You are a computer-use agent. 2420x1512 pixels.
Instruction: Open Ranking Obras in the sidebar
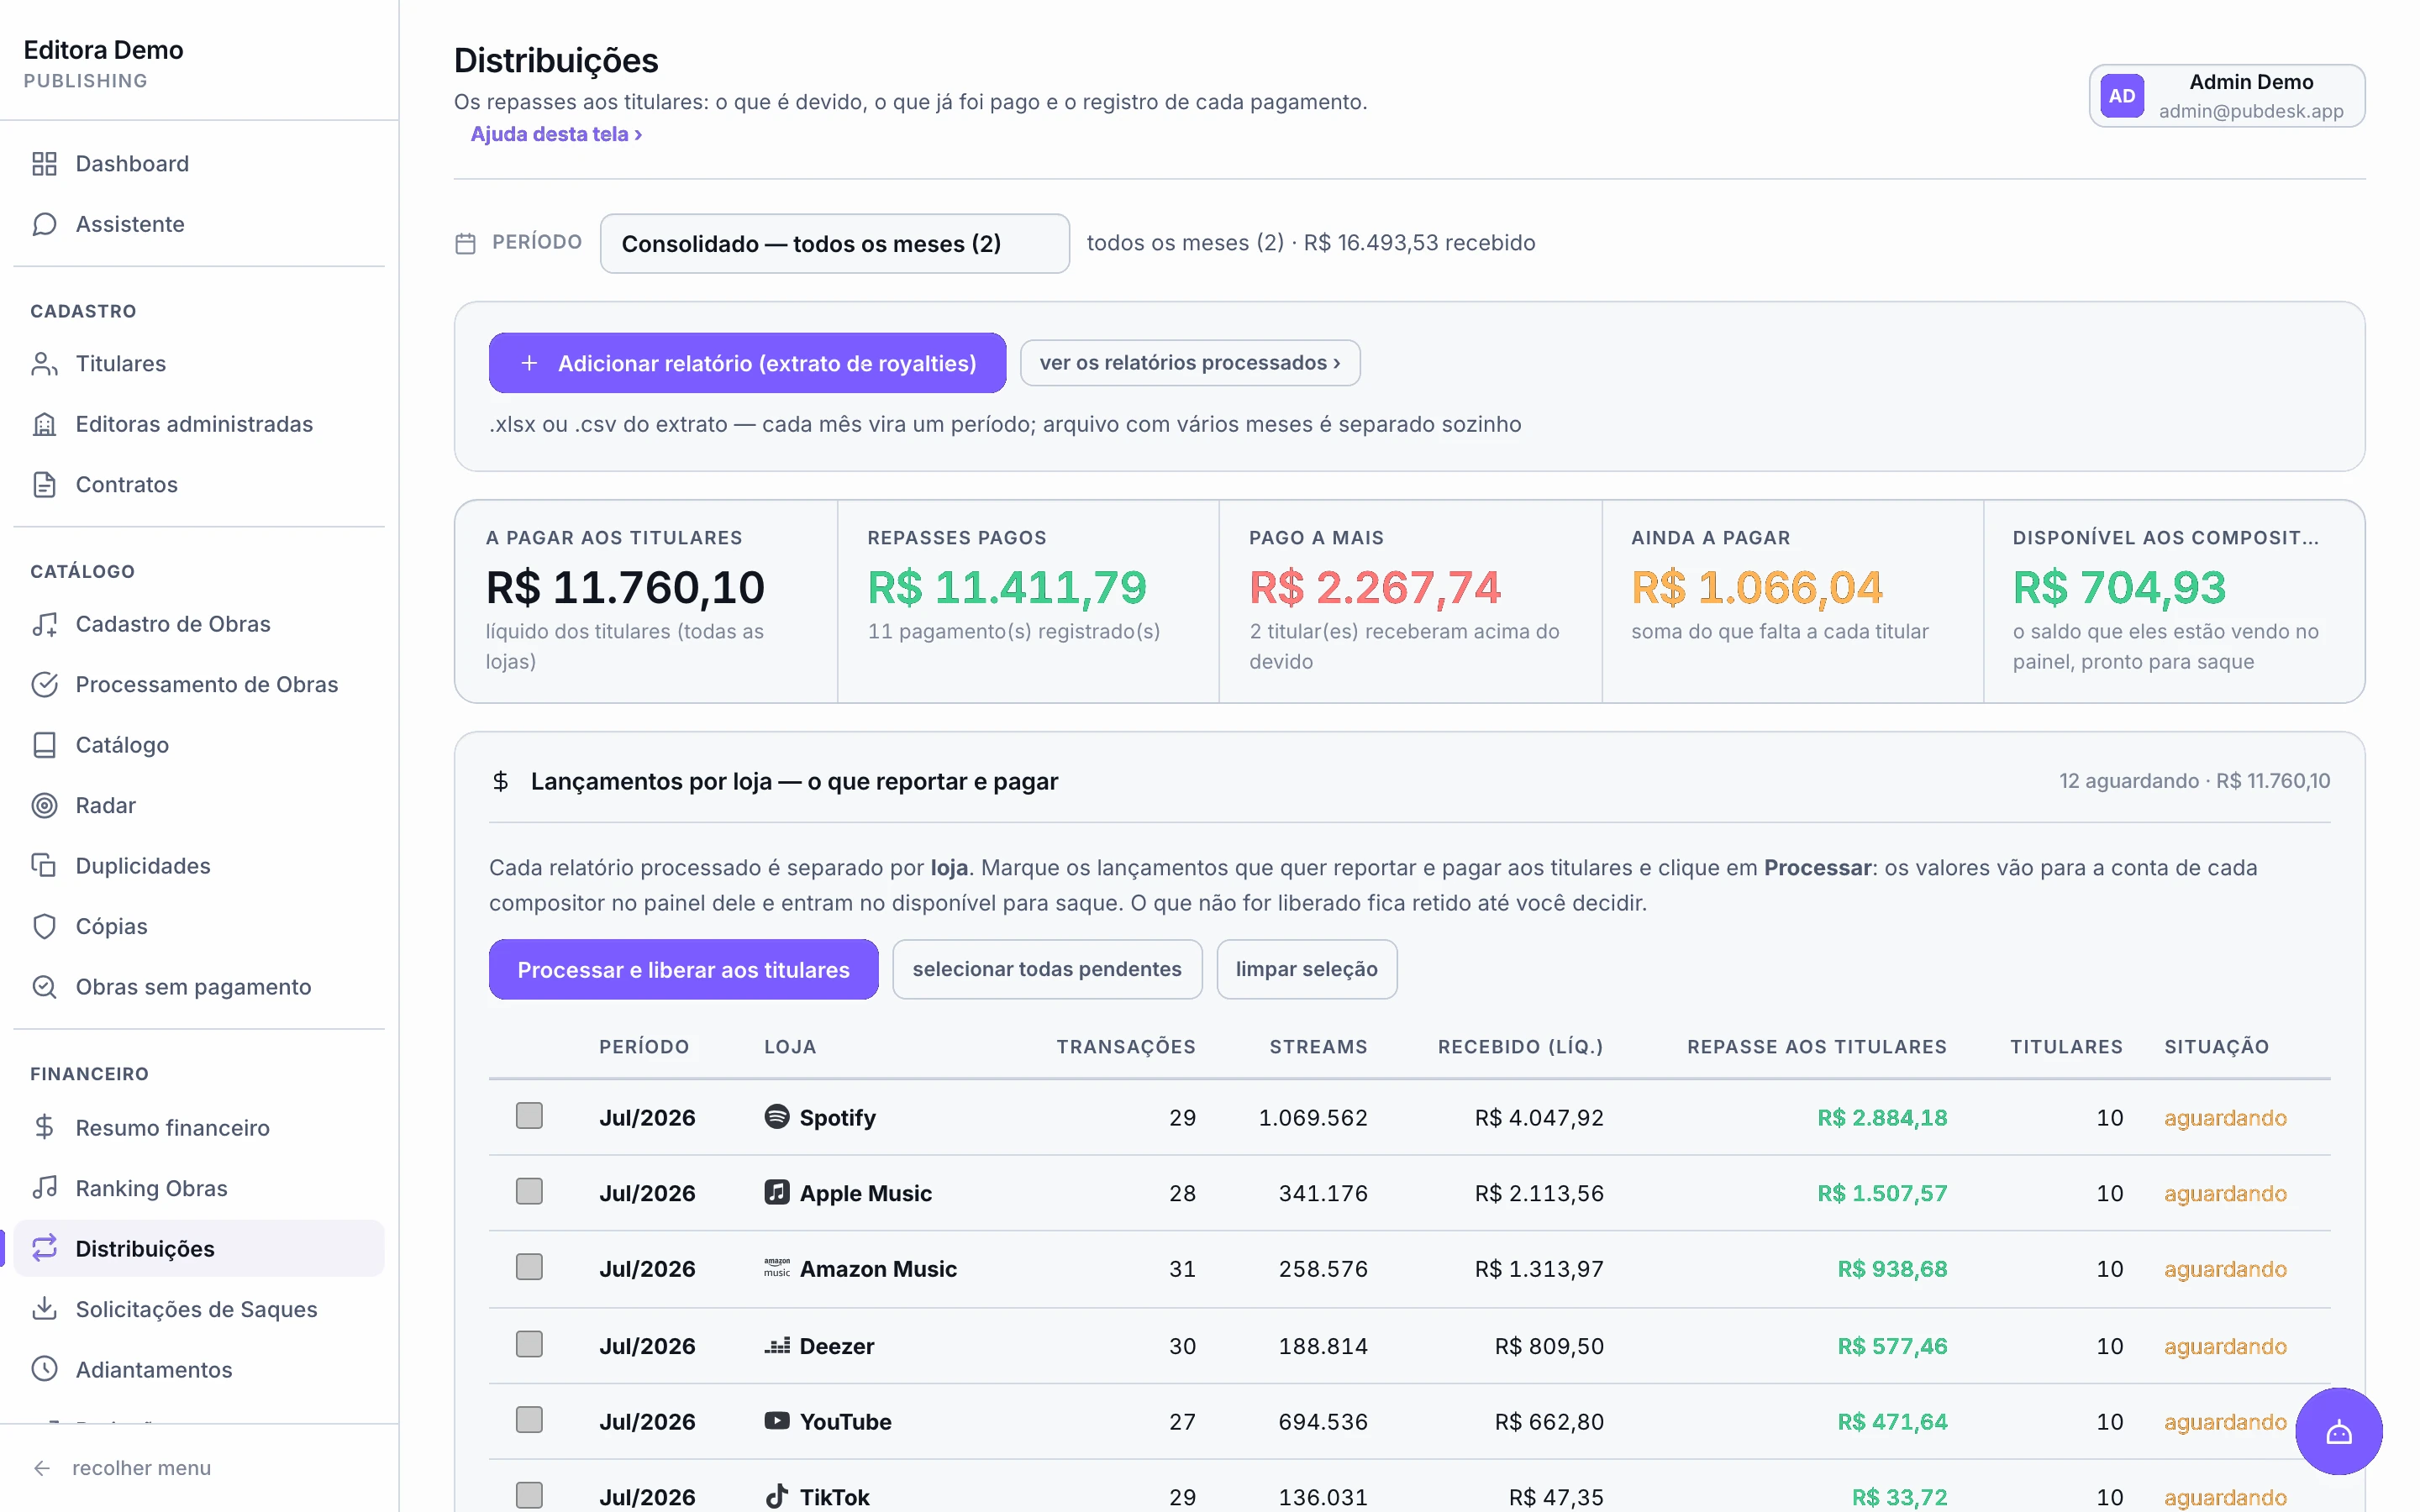tap(198, 1188)
